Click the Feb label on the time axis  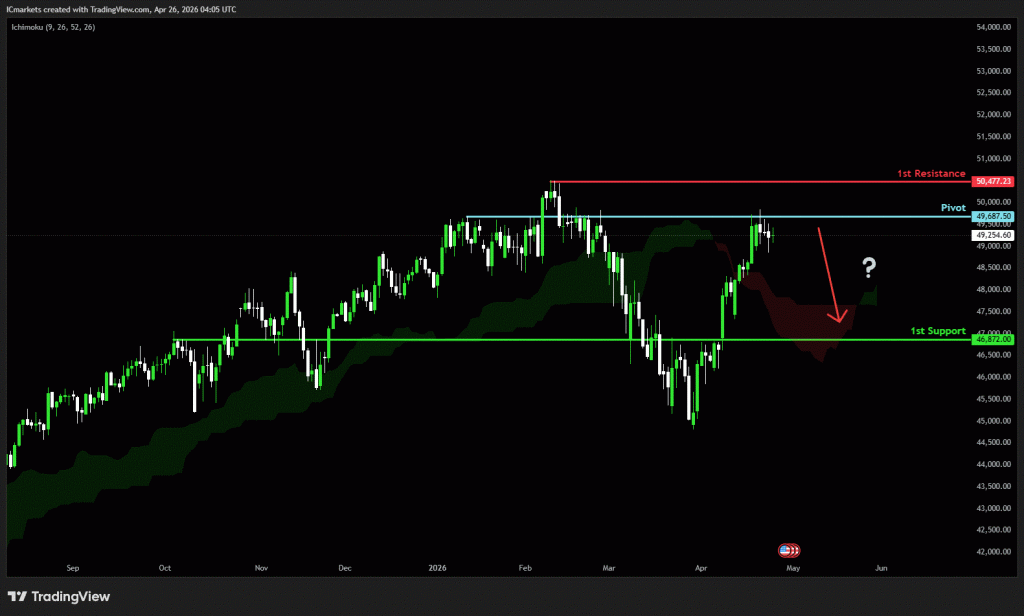tap(526, 568)
